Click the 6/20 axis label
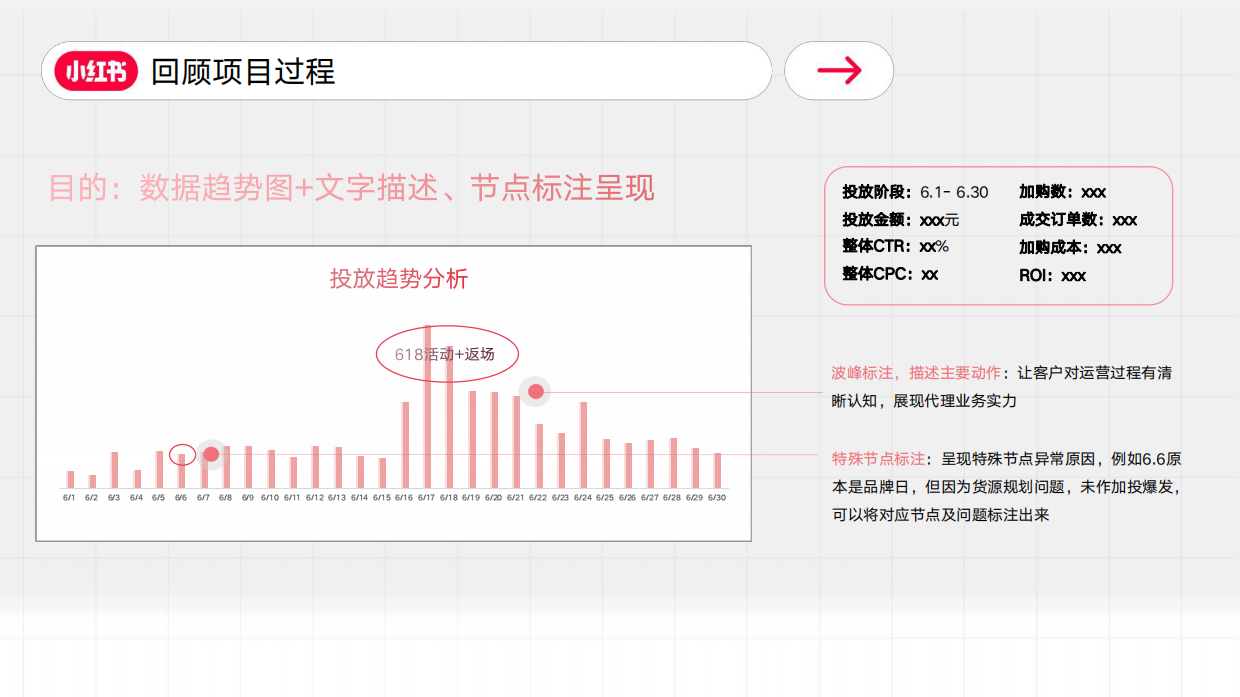 coord(494,497)
